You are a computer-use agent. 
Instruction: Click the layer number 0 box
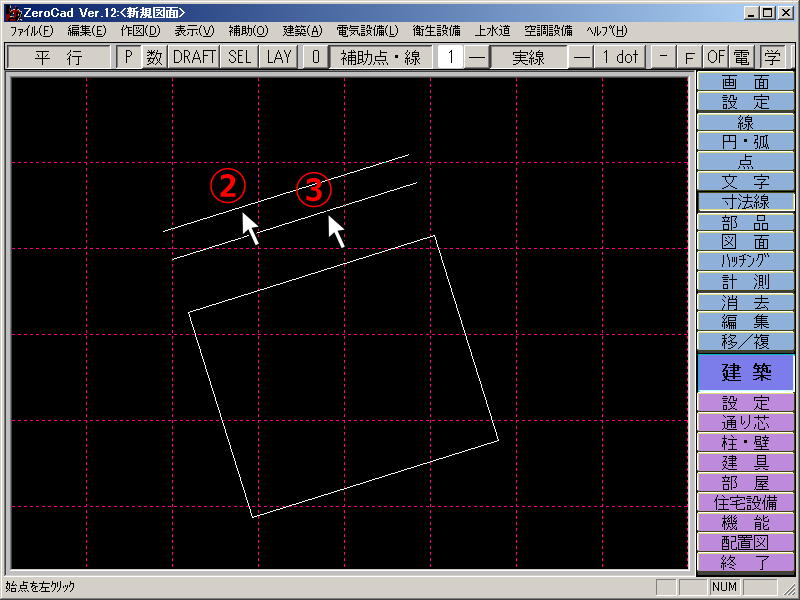(315, 57)
